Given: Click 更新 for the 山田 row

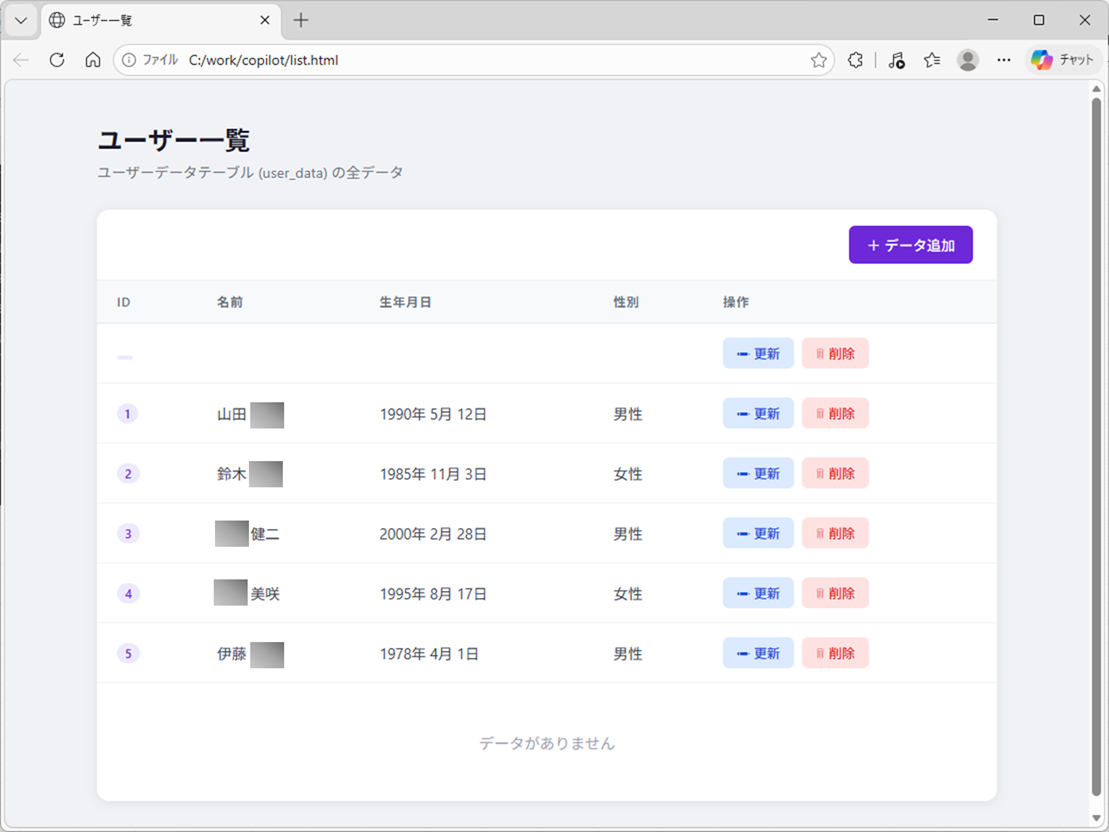Looking at the screenshot, I should 758,413.
